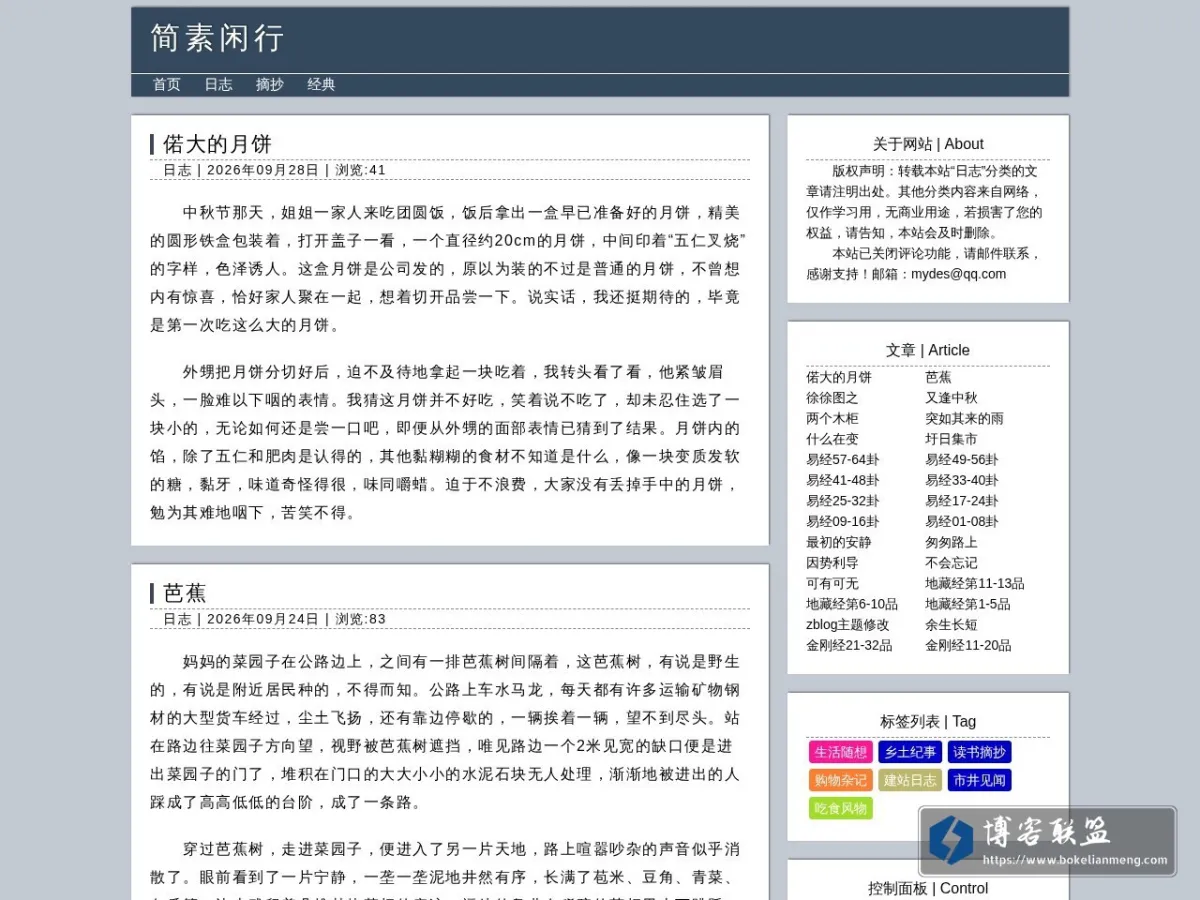Click the 浏览:41 view count
1200x900 pixels.
(360, 170)
